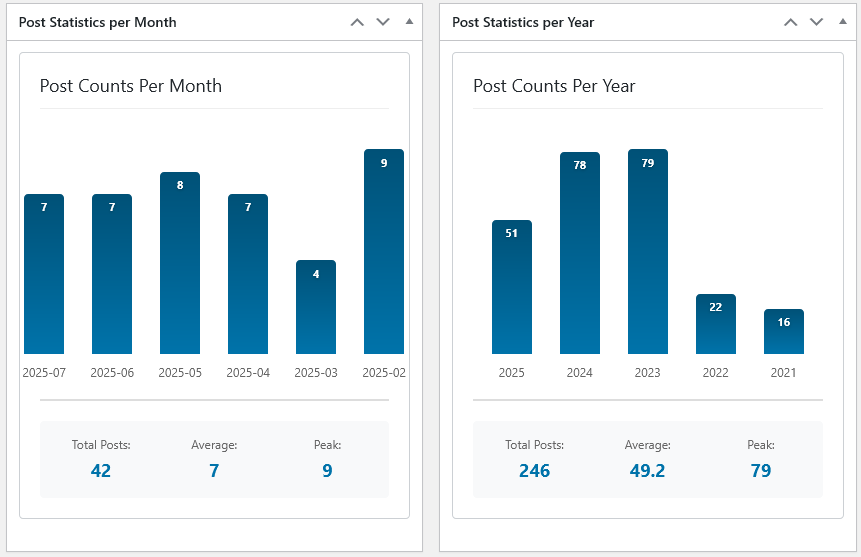861x557 pixels.
Task: Click the Post Statistics per Year title
Action: [x=523, y=23]
